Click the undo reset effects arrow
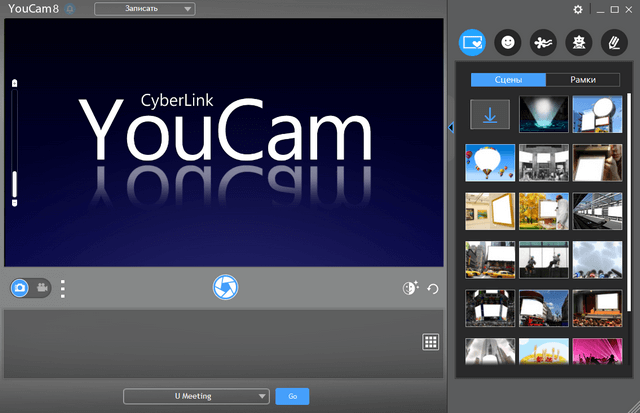Viewport: 640px width, 413px height. tap(433, 289)
